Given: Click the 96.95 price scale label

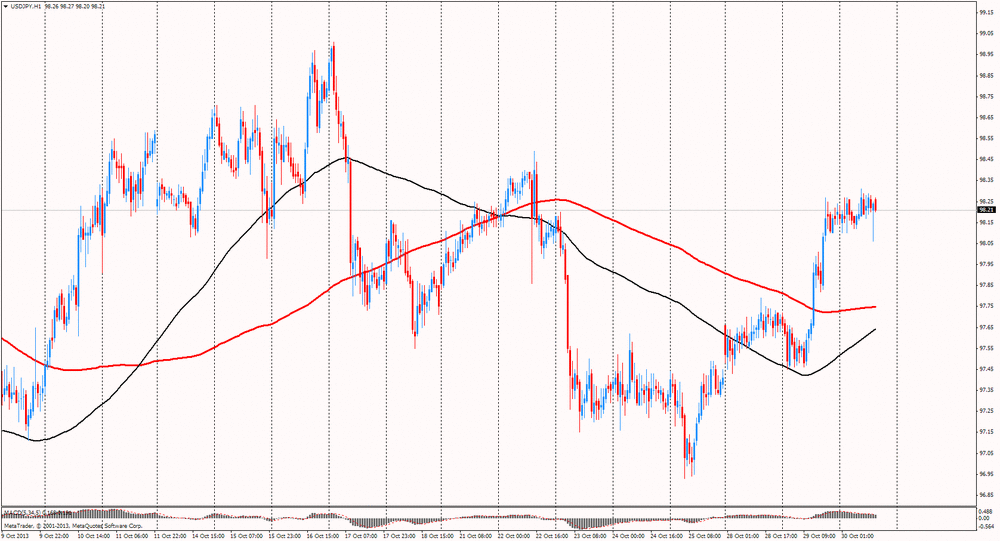Looking at the screenshot, I should 985,474.
